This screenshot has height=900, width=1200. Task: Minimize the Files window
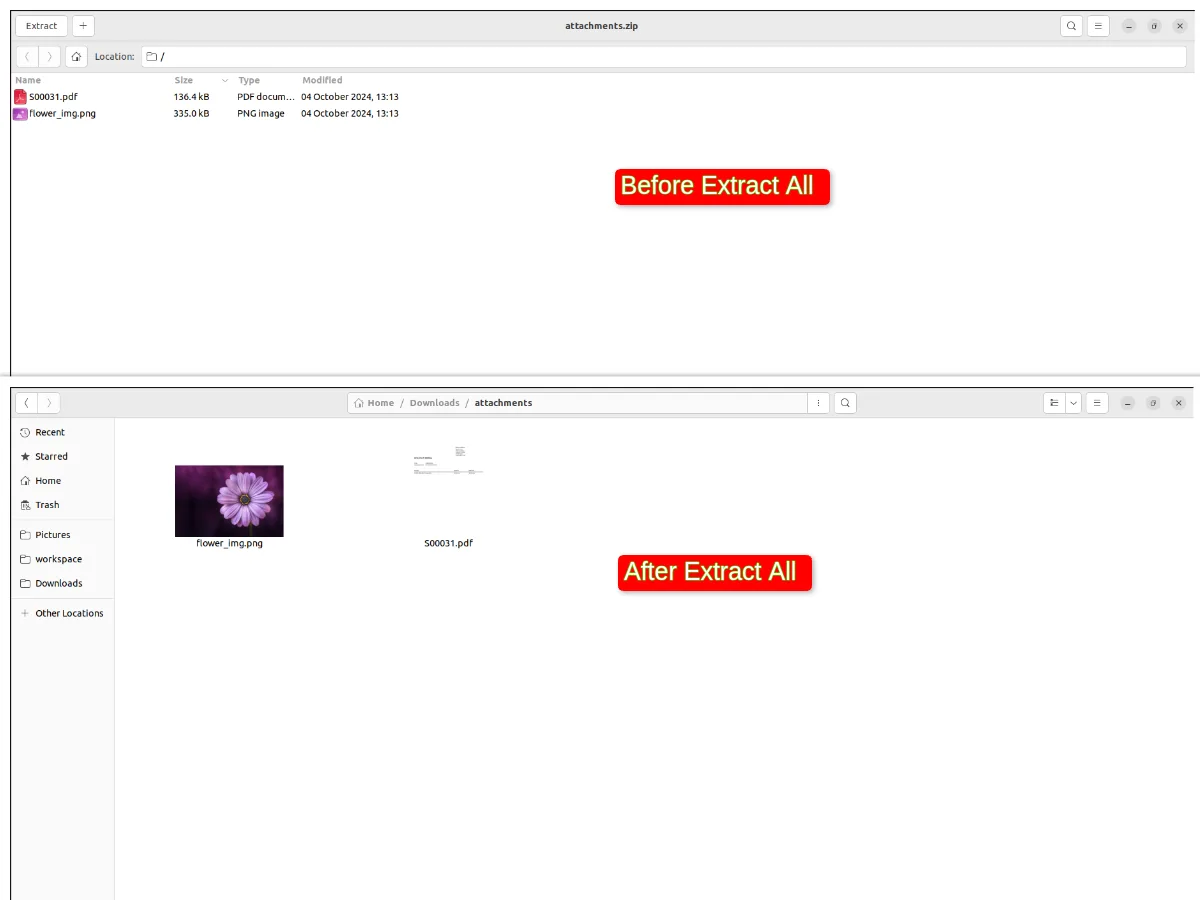[1128, 403]
